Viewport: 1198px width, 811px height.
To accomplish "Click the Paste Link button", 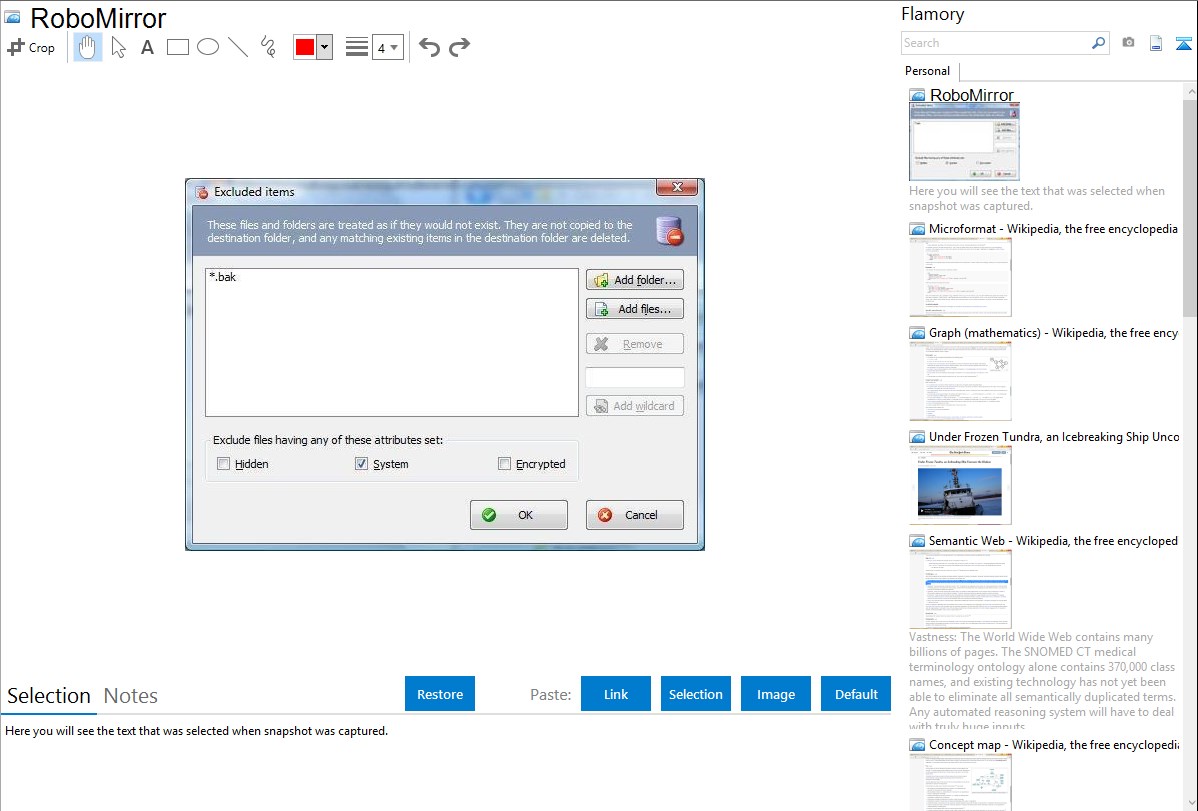I will point(616,694).
